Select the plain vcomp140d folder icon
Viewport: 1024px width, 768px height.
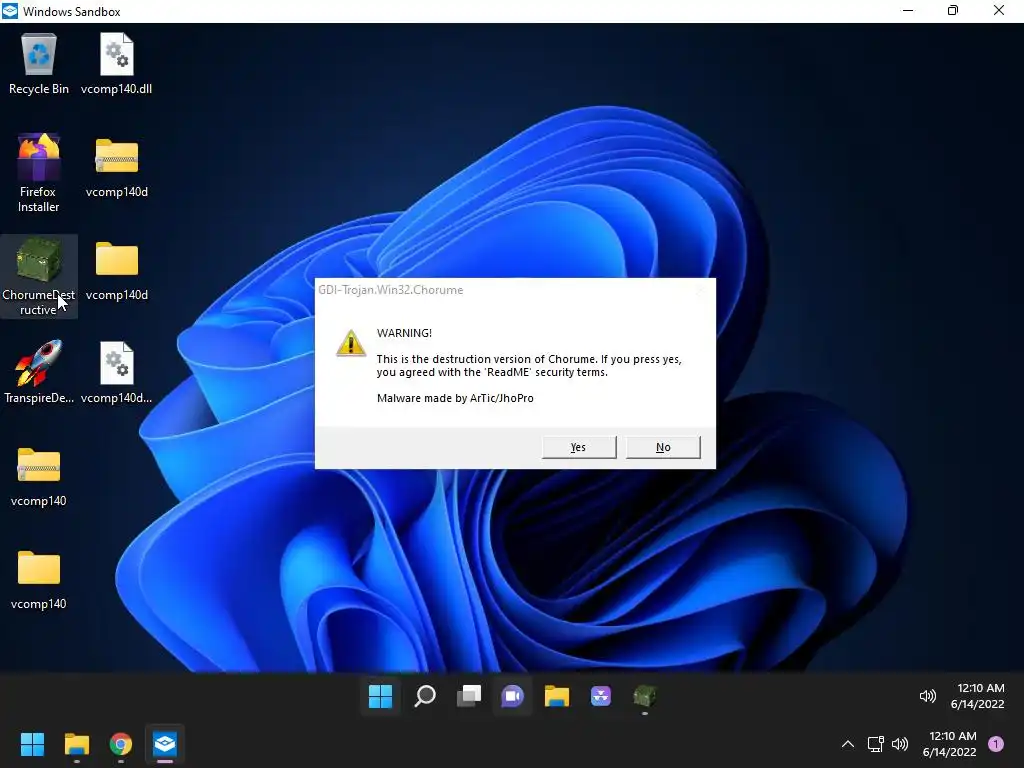click(116, 270)
